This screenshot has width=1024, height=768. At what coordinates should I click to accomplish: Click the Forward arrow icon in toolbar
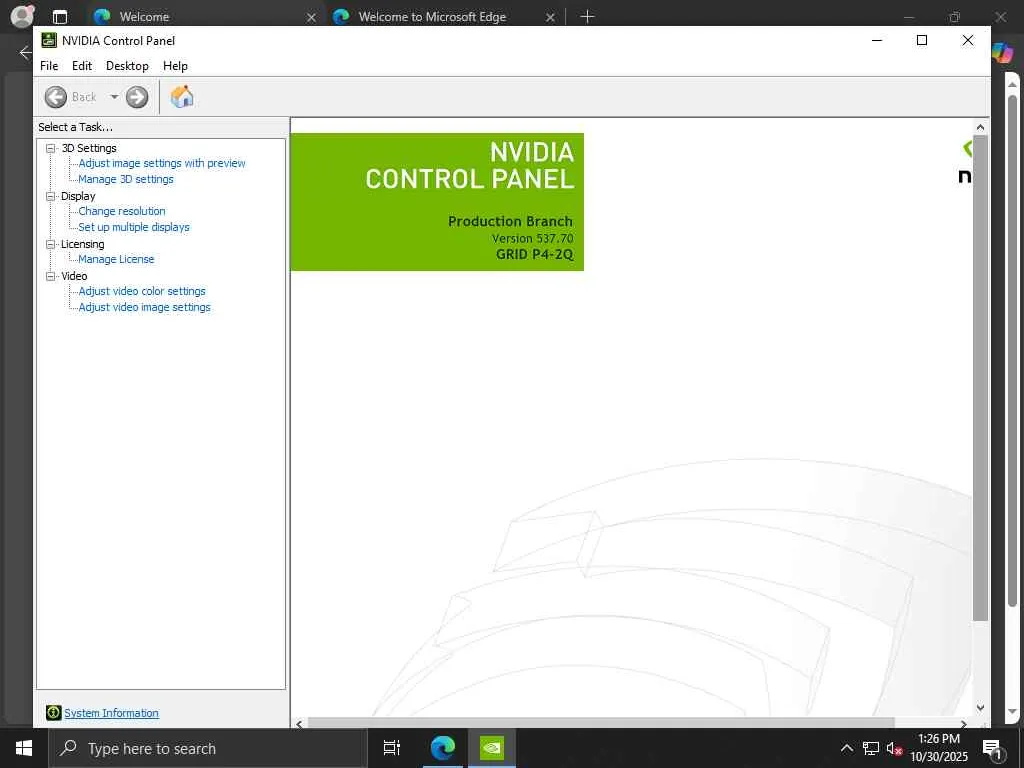(x=137, y=97)
